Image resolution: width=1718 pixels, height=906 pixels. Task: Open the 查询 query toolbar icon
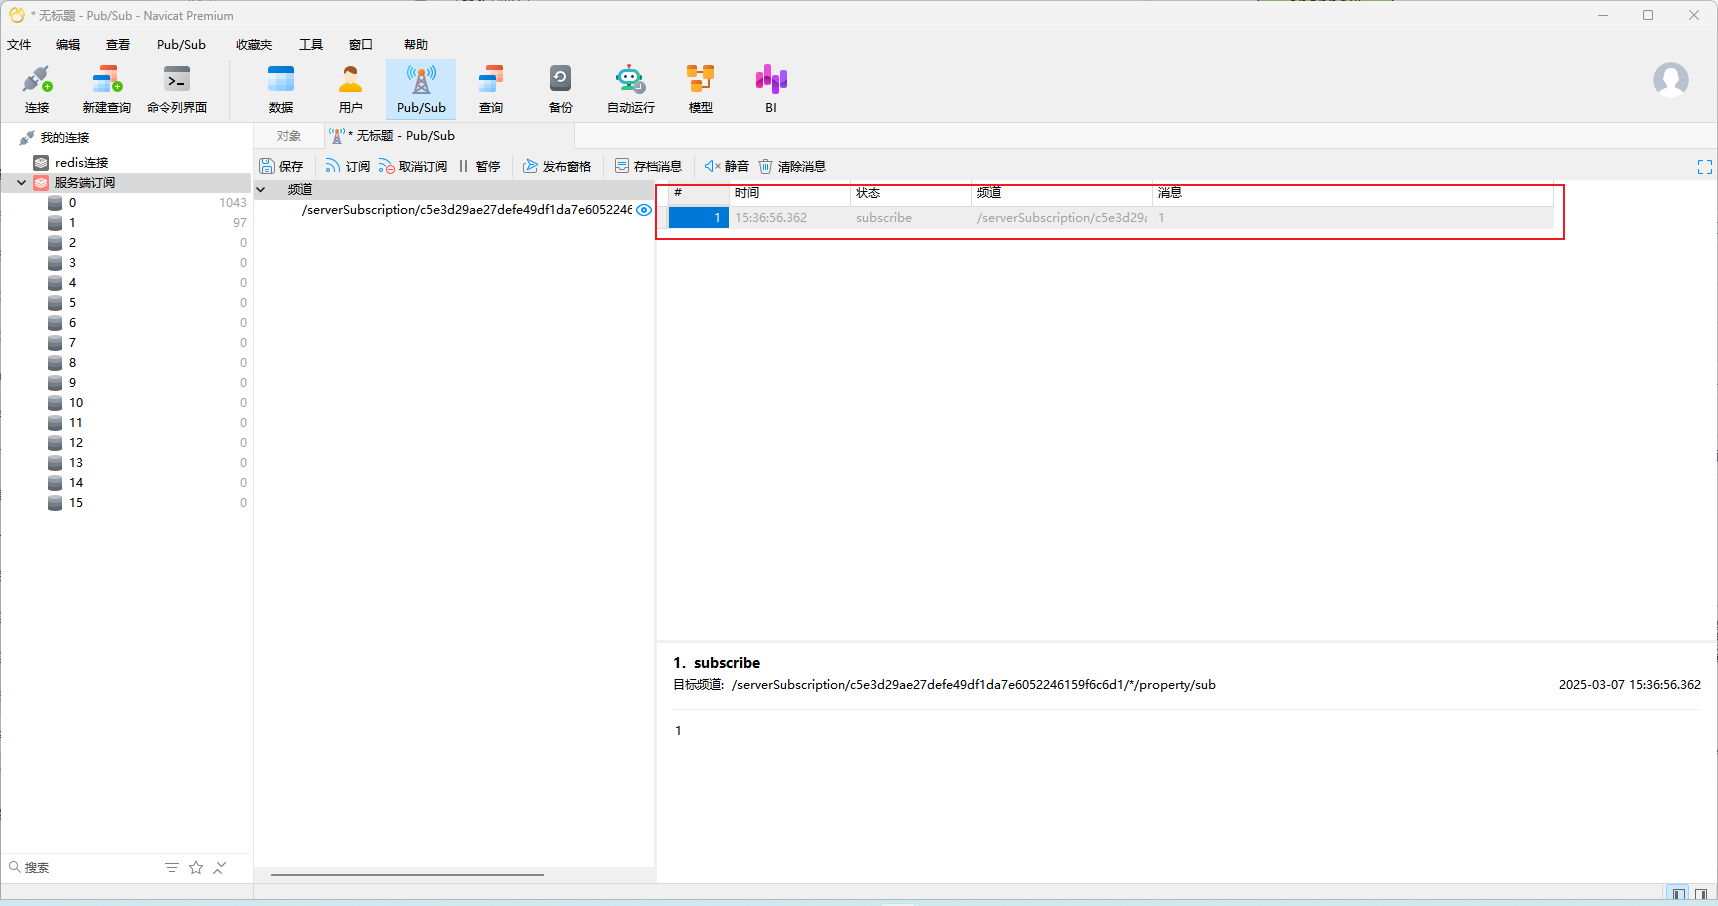(491, 89)
